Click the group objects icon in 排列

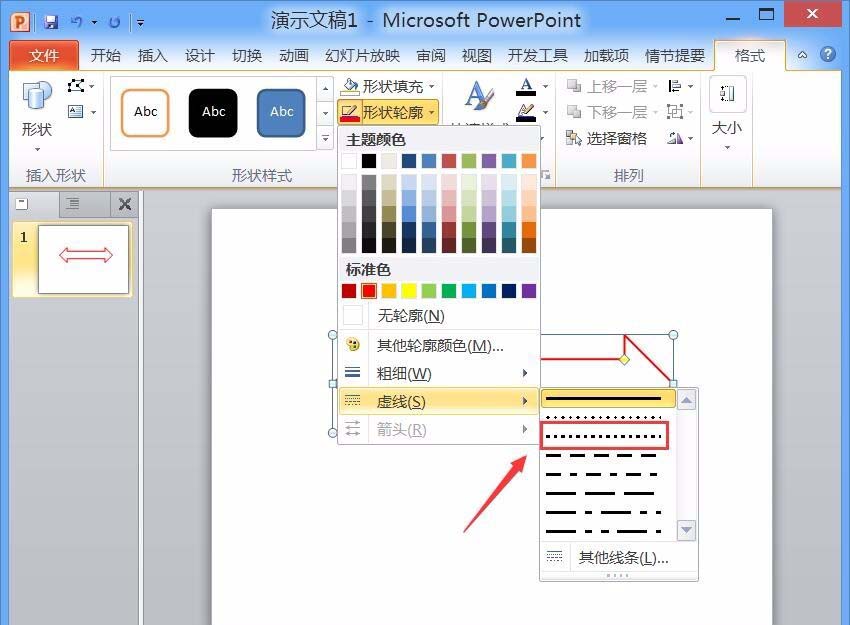point(677,112)
